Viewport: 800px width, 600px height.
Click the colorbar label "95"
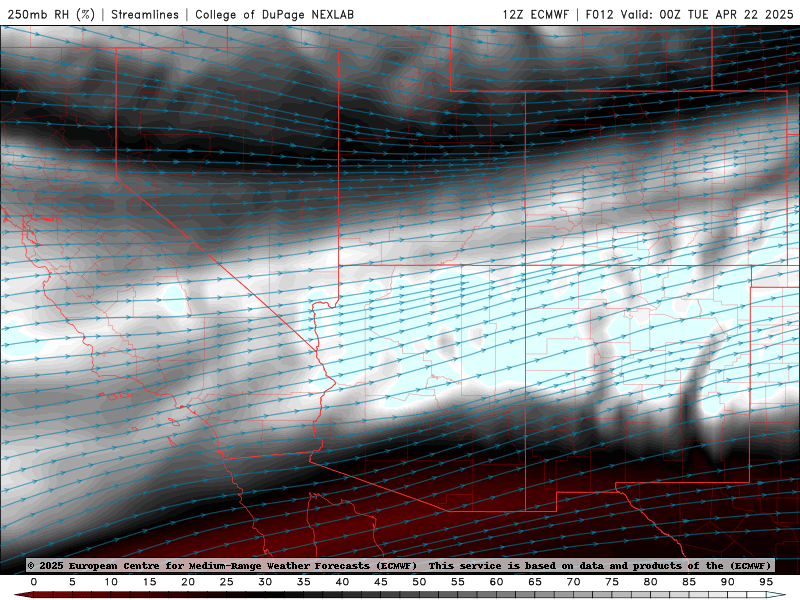tap(766, 582)
